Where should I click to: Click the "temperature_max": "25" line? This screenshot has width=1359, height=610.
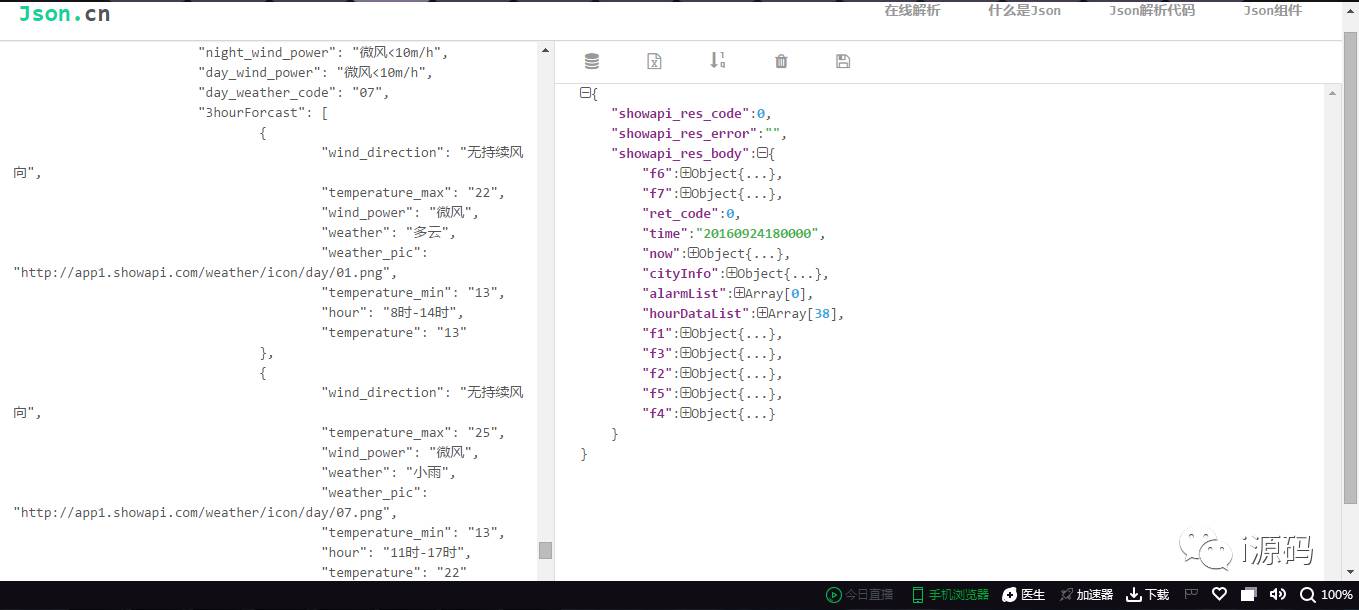pyautogui.click(x=413, y=433)
